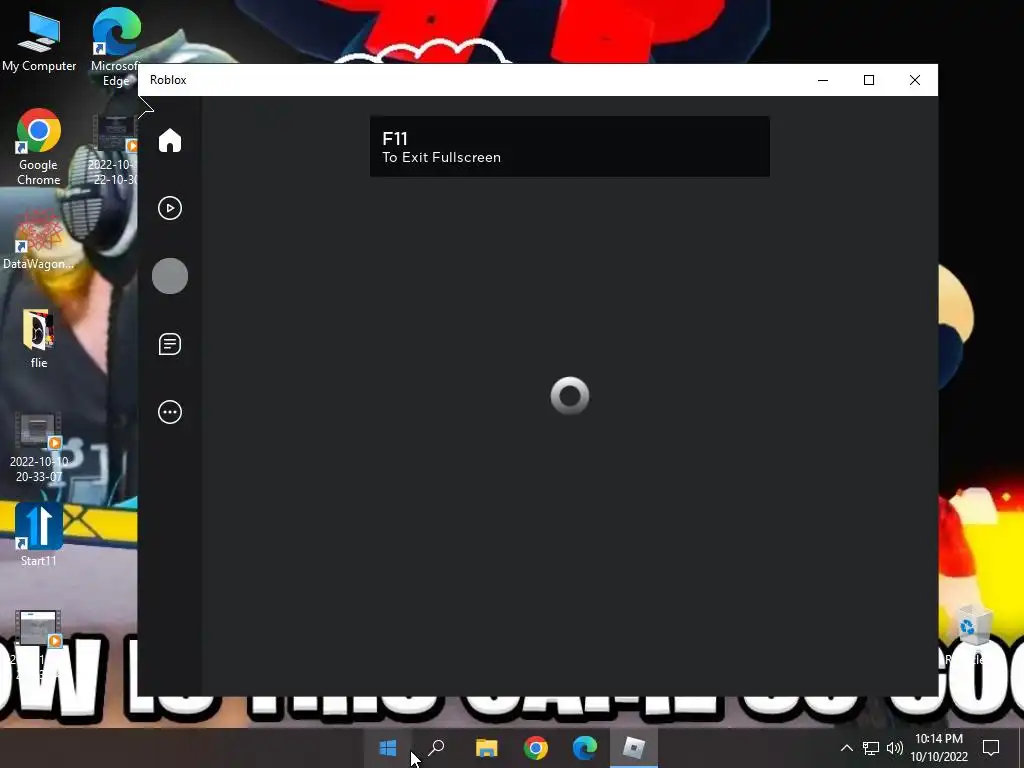This screenshot has width=1024, height=768.
Task: Open the Discover play icon in Roblox sidebar
Action: [170, 208]
